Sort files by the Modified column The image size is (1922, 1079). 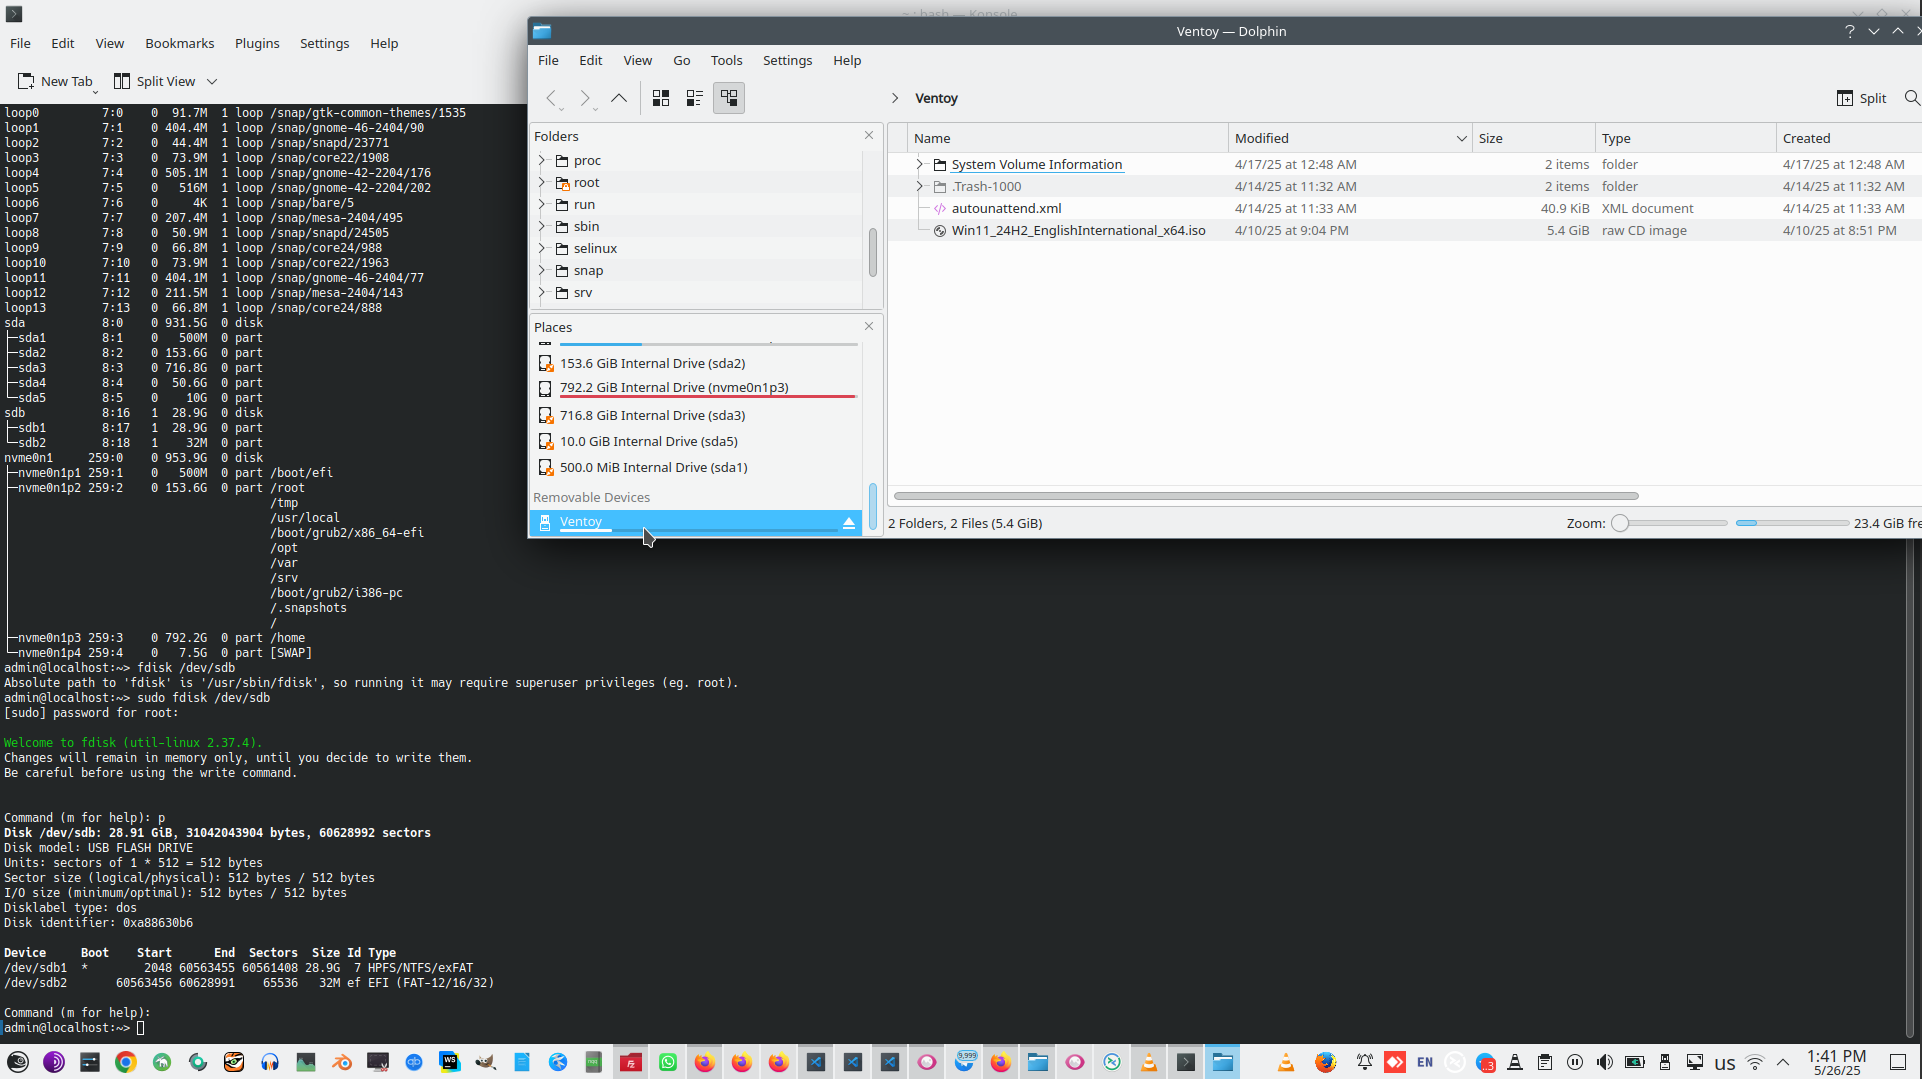(1349, 138)
